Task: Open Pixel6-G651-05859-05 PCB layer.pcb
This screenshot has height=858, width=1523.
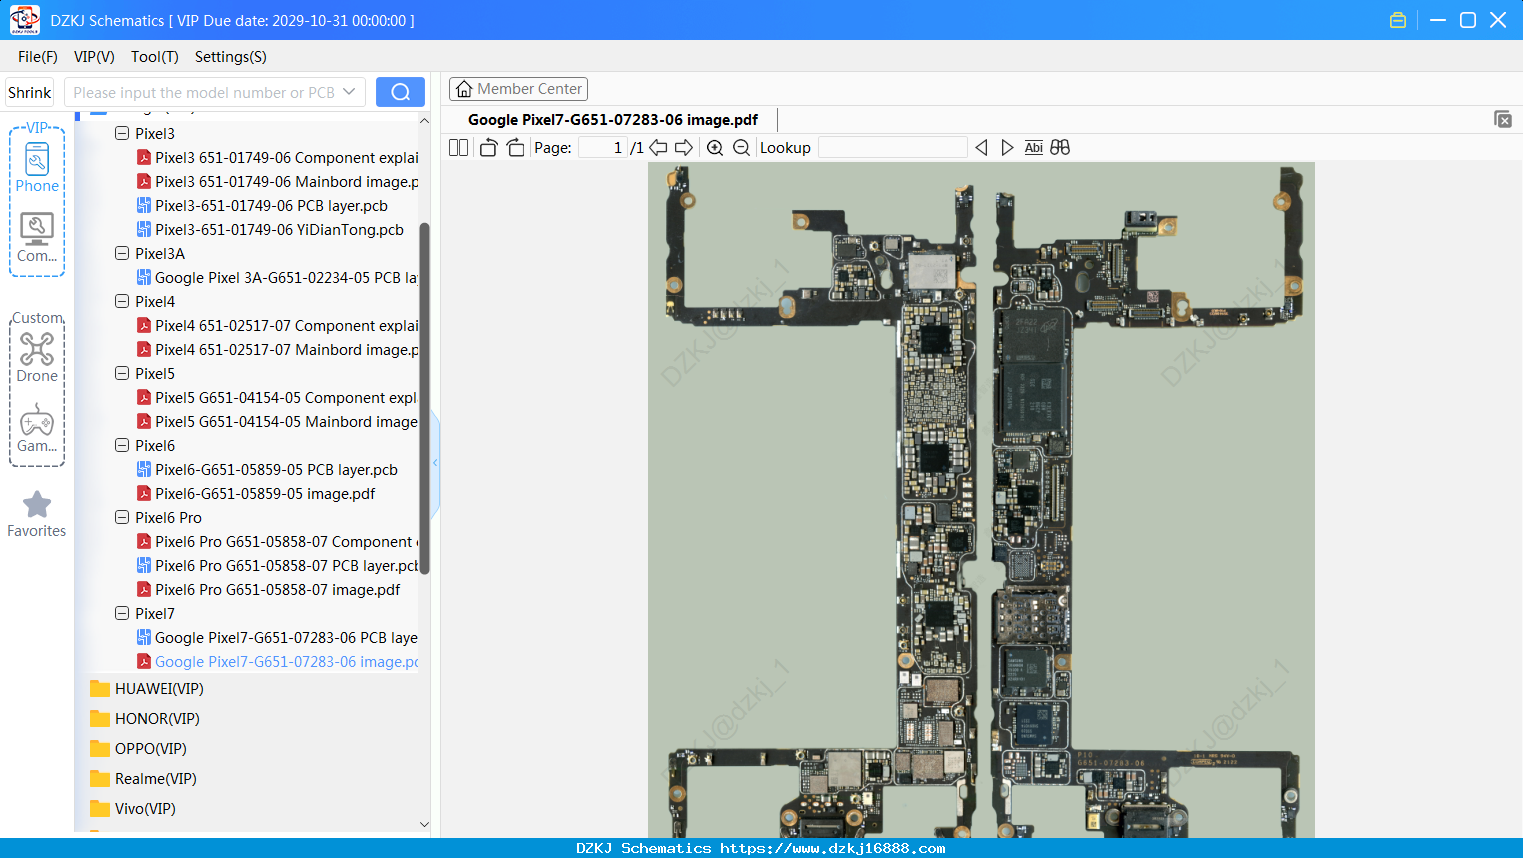Action: (267, 469)
